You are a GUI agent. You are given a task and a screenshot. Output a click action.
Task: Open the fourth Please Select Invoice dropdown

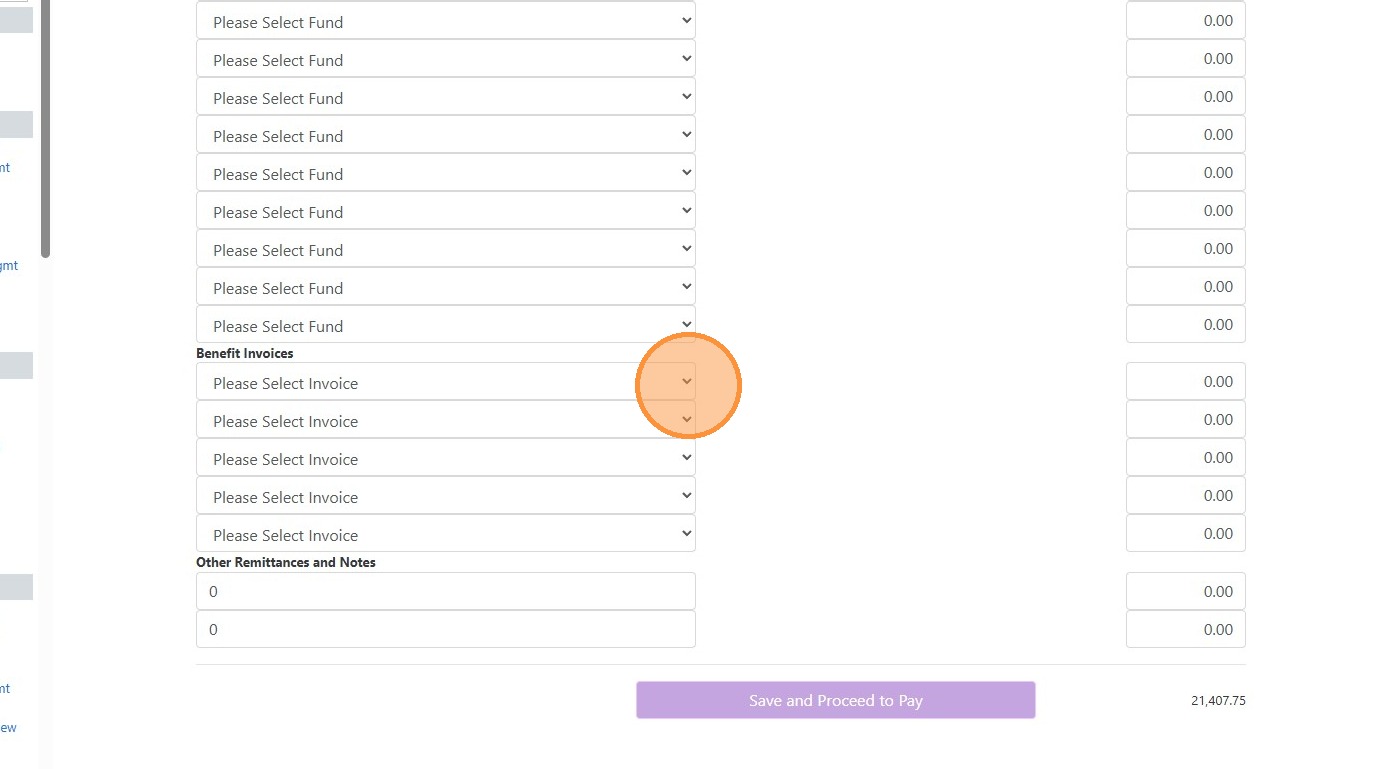(x=445, y=497)
